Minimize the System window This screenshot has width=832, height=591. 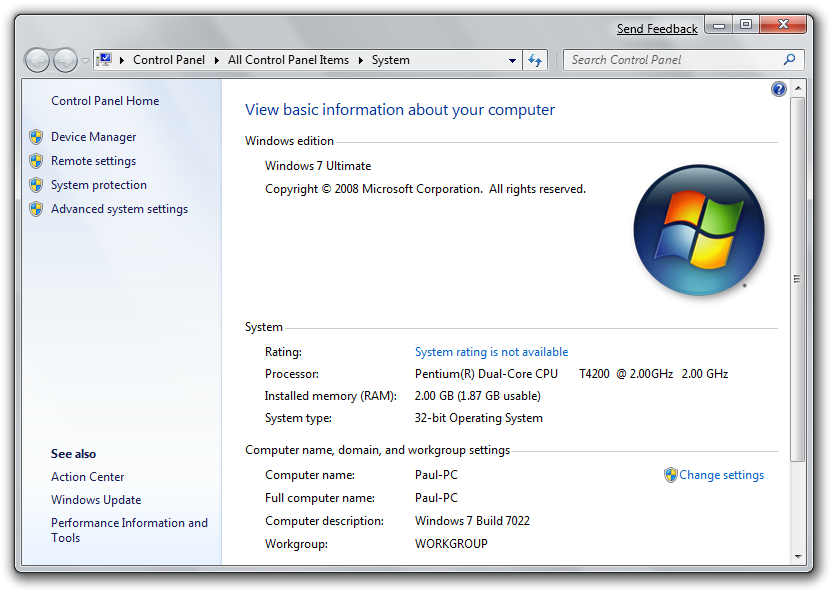coord(719,25)
